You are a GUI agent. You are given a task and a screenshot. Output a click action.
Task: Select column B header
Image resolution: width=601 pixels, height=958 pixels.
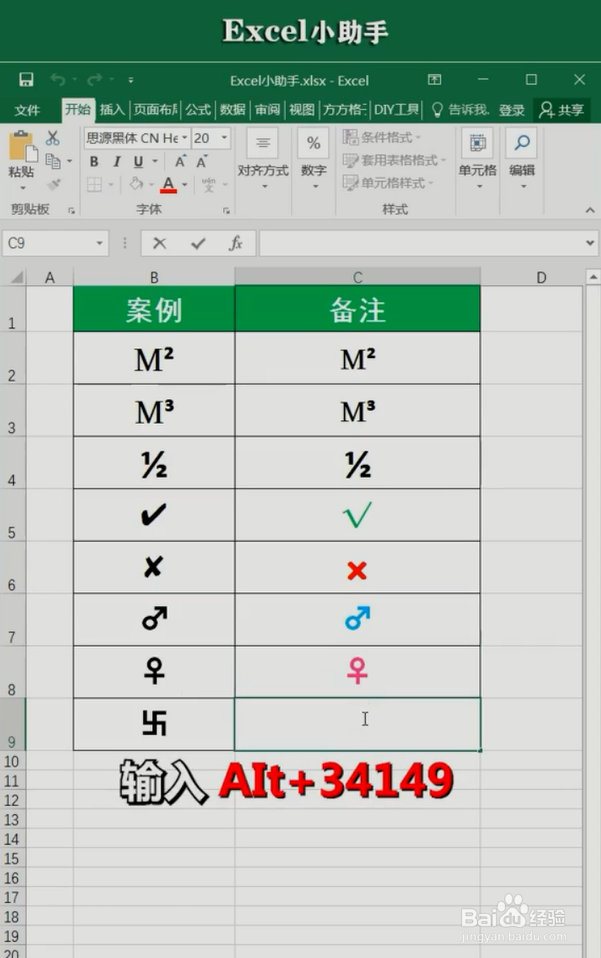coord(154,277)
